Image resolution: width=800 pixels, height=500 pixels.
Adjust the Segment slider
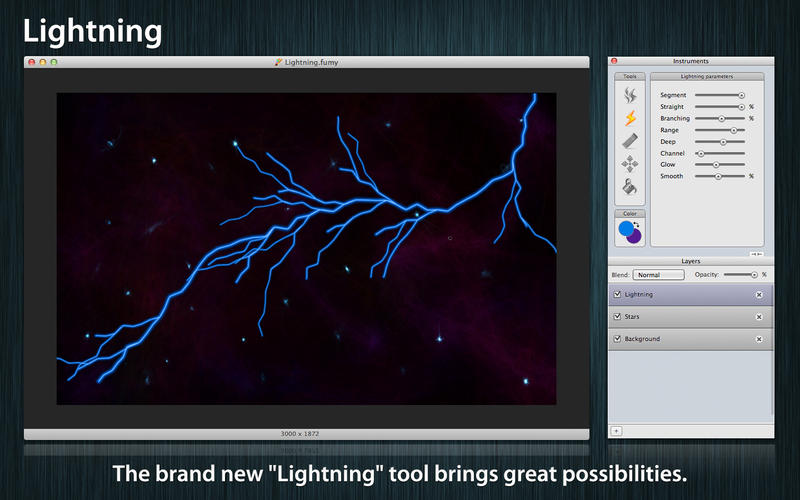pyautogui.click(x=741, y=95)
